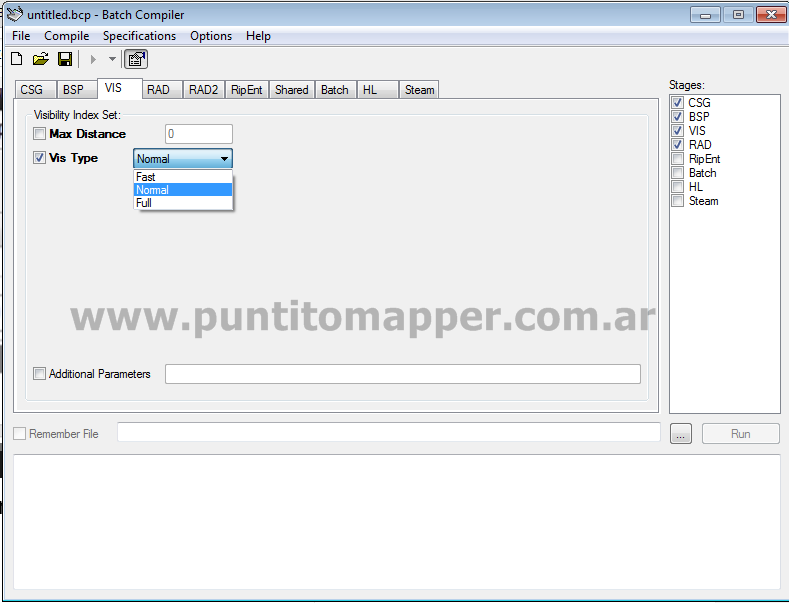Check Batch in the Stages list
This screenshot has height=603, width=789.
coord(677,173)
